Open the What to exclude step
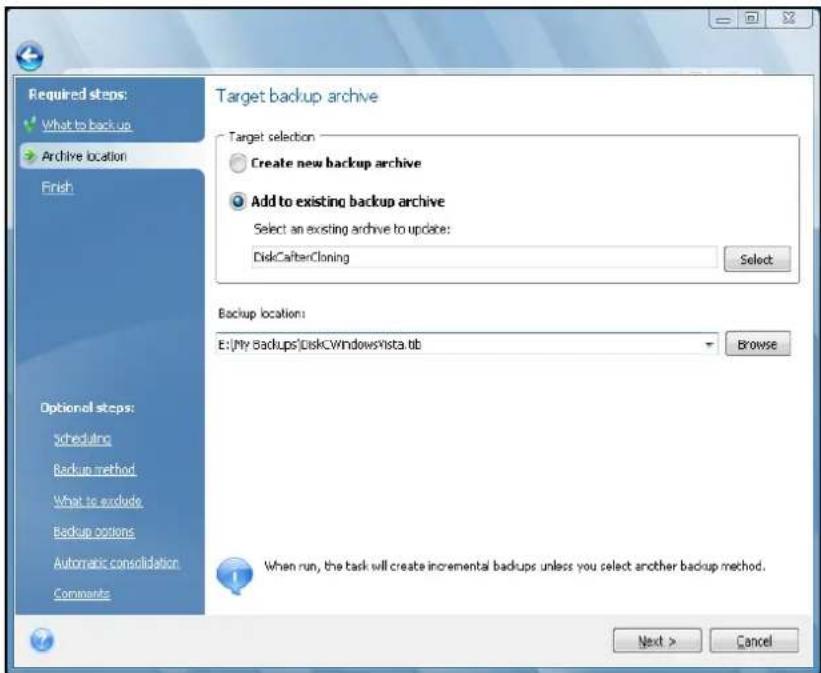The height and width of the screenshot is (673, 821). [x=97, y=501]
